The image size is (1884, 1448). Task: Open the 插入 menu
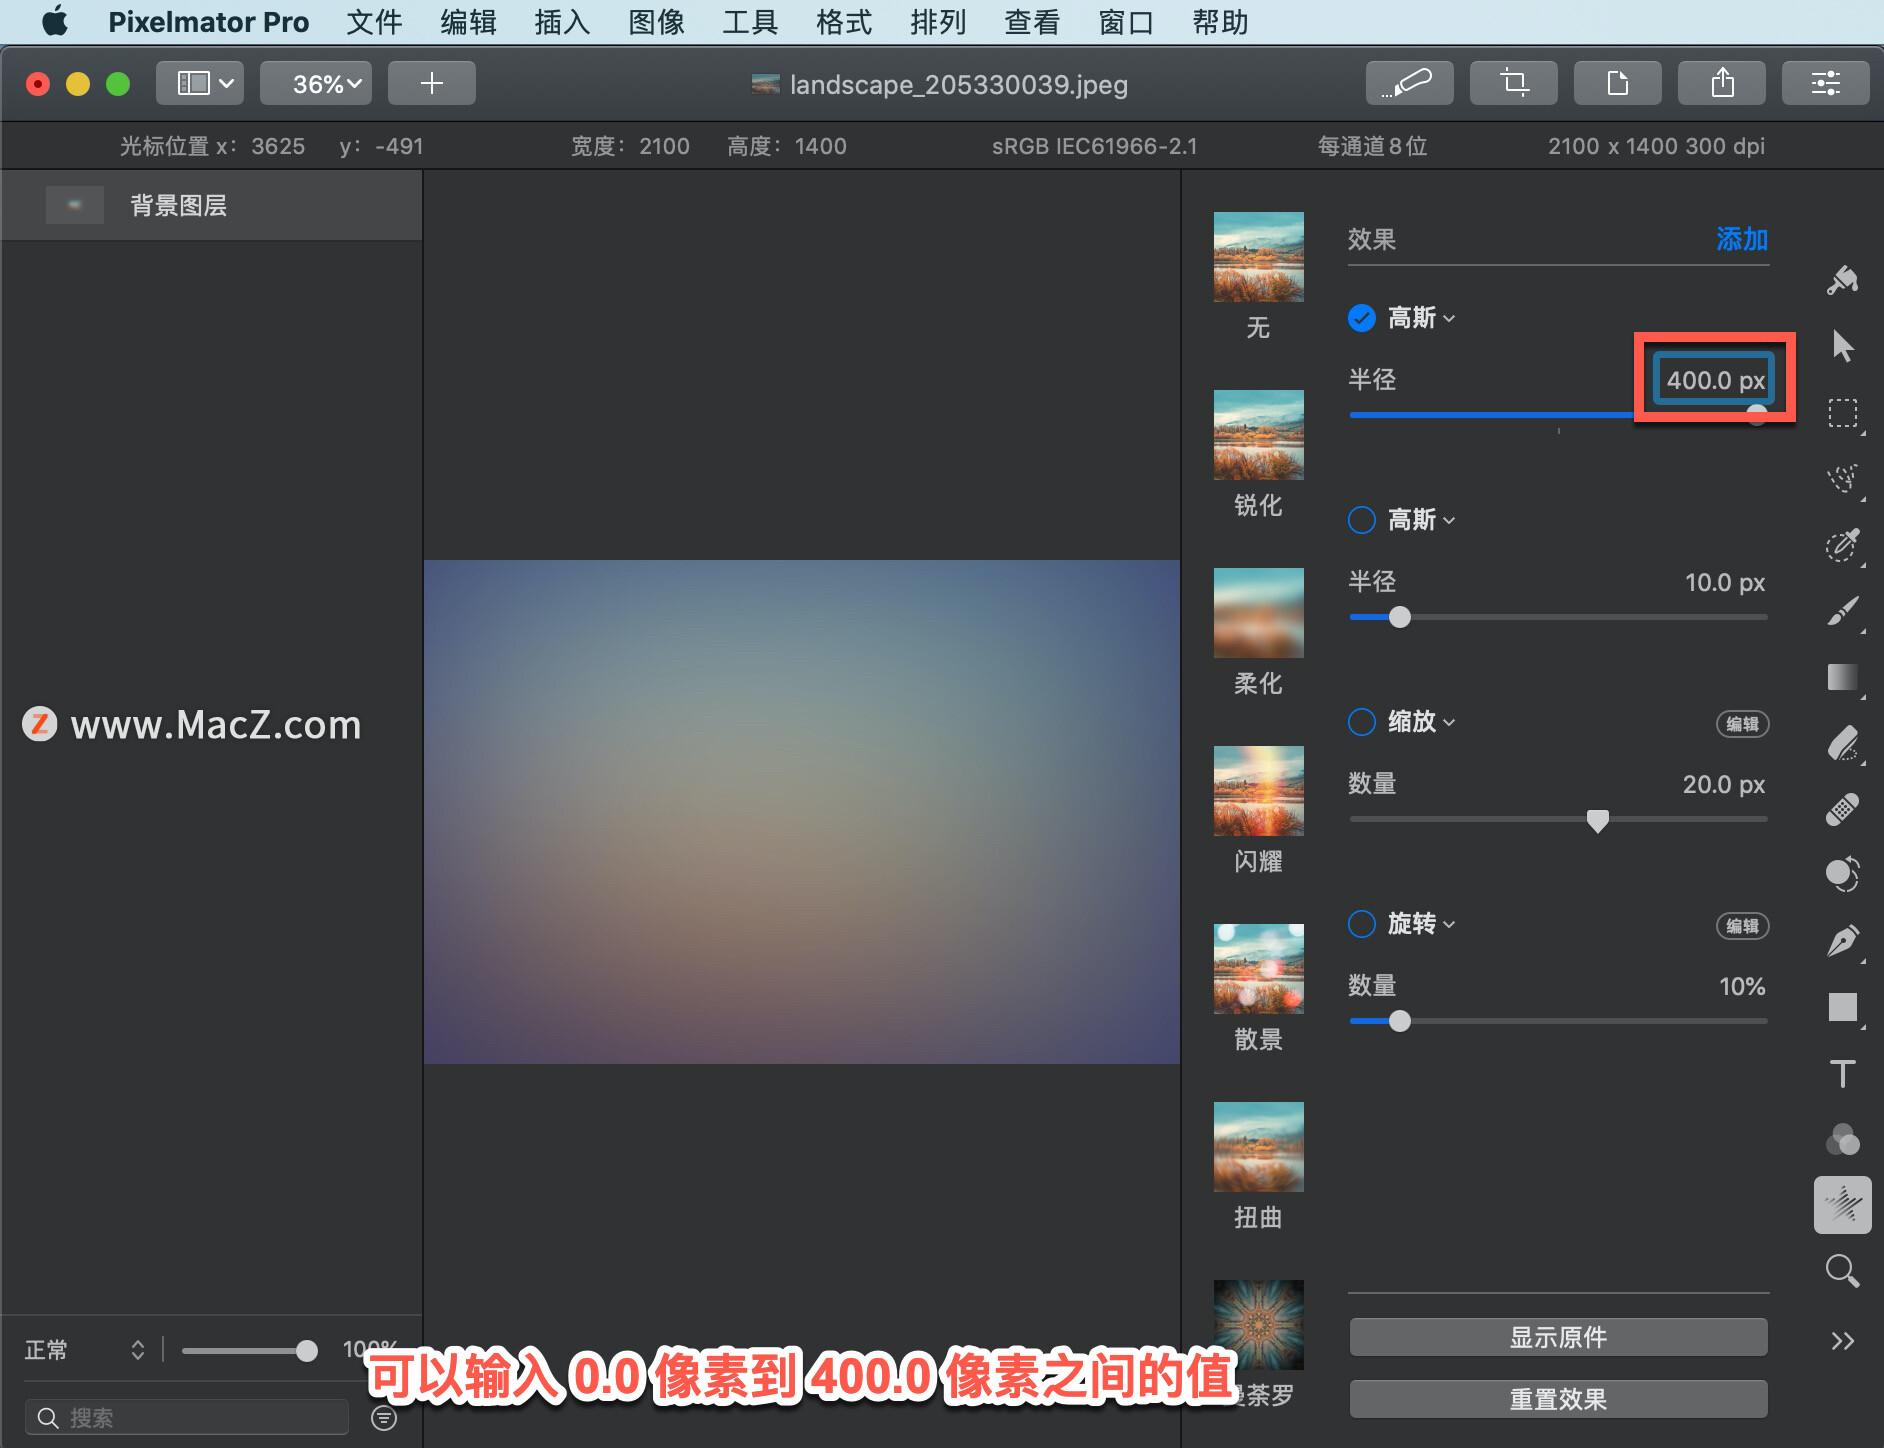pos(562,22)
